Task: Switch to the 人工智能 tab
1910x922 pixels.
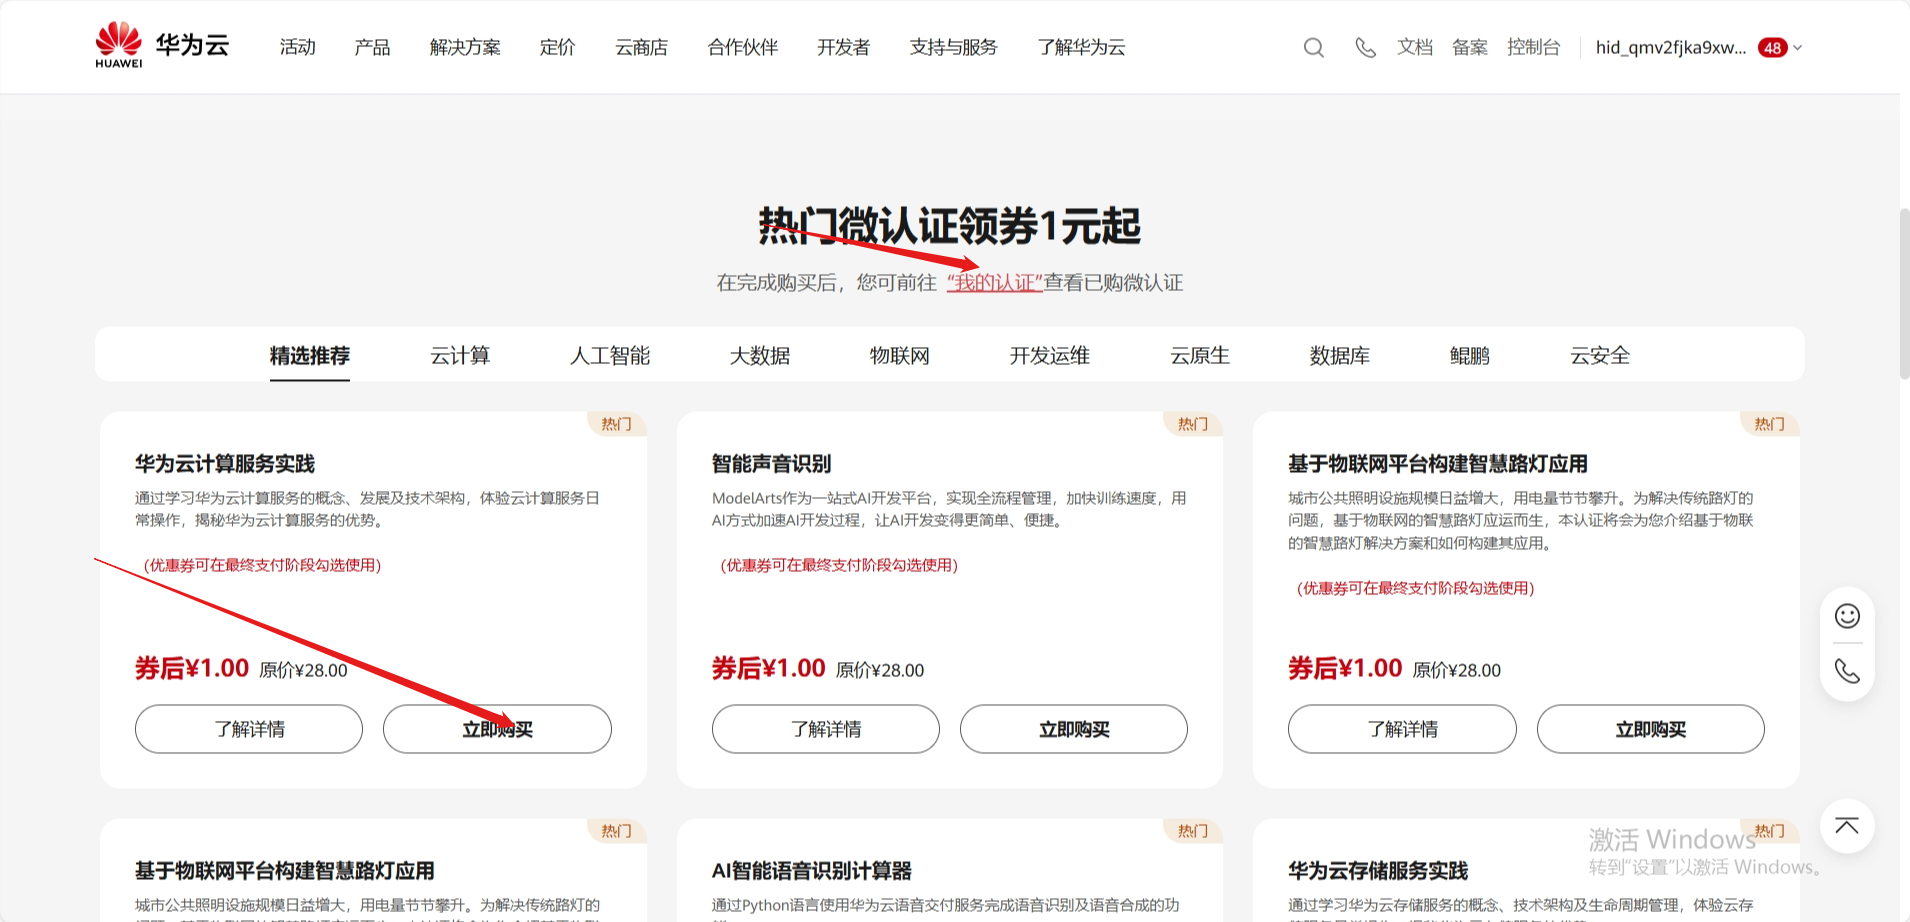Action: (609, 356)
